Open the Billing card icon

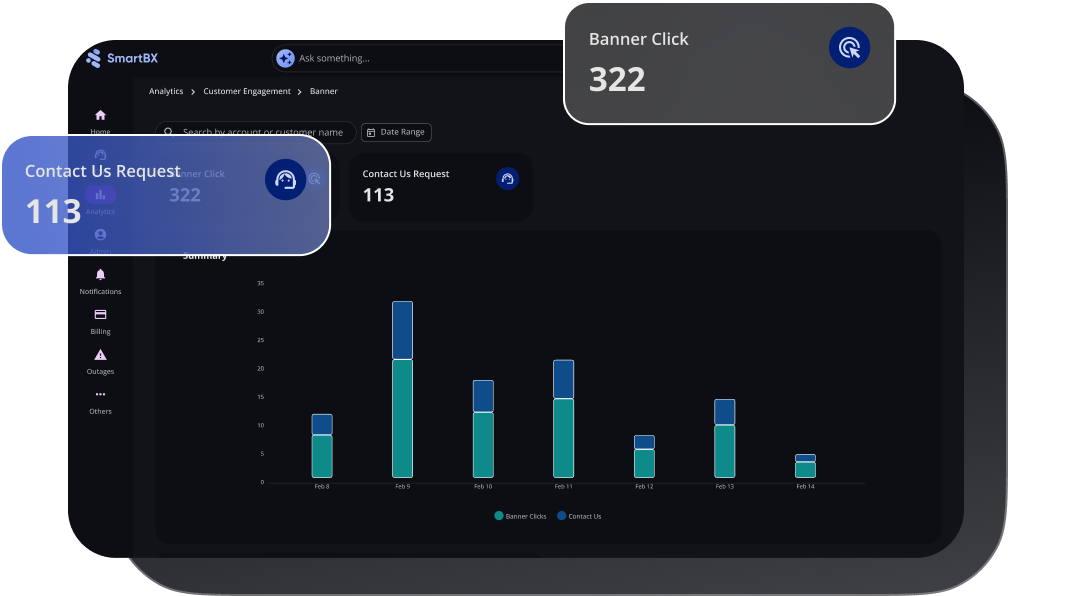click(x=100, y=315)
